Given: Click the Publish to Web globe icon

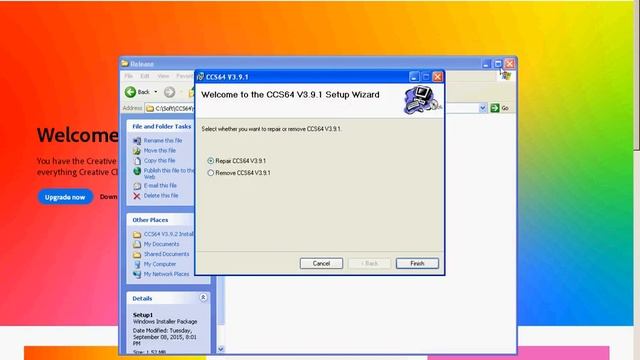Looking at the screenshot, I should click(x=137, y=171).
